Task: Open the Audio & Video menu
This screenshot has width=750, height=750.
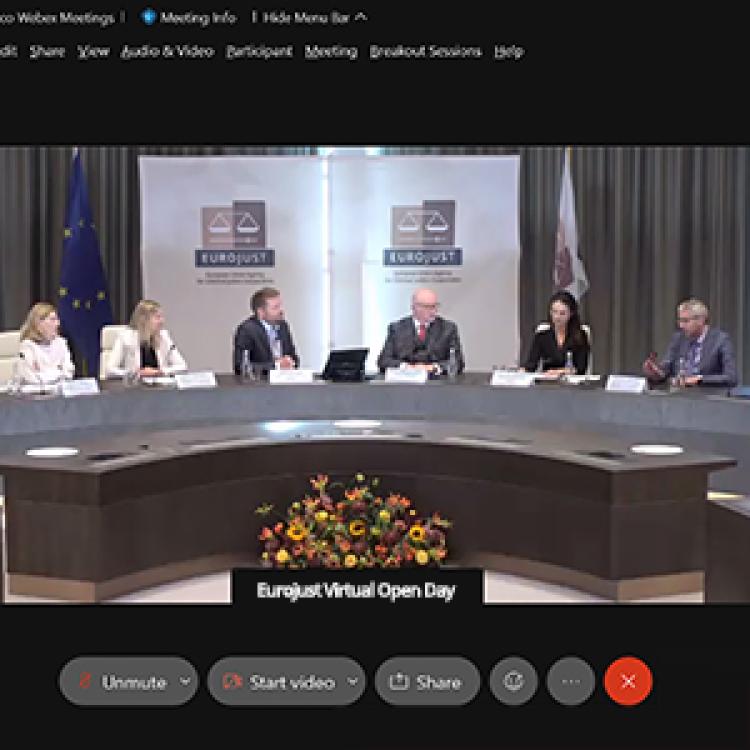Action: (x=167, y=51)
